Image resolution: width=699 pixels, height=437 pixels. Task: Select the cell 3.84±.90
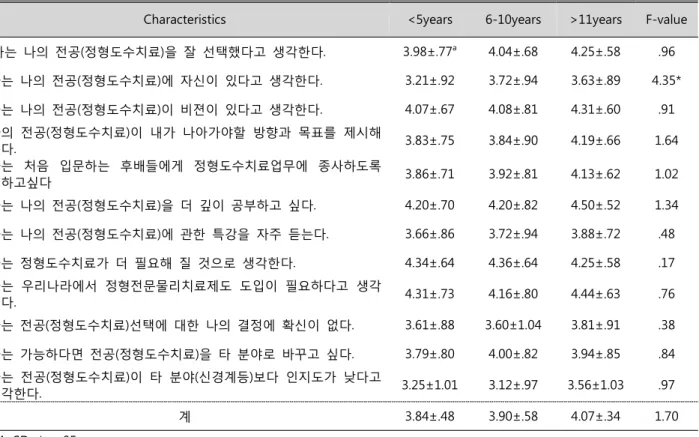click(x=513, y=141)
